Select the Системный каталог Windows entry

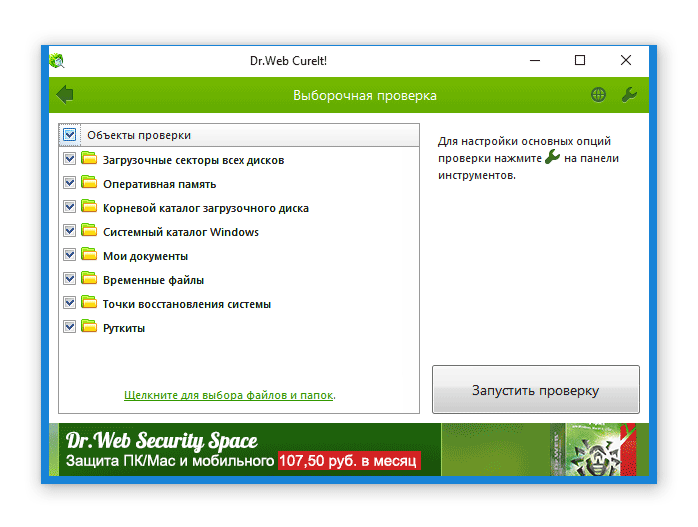(180, 232)
